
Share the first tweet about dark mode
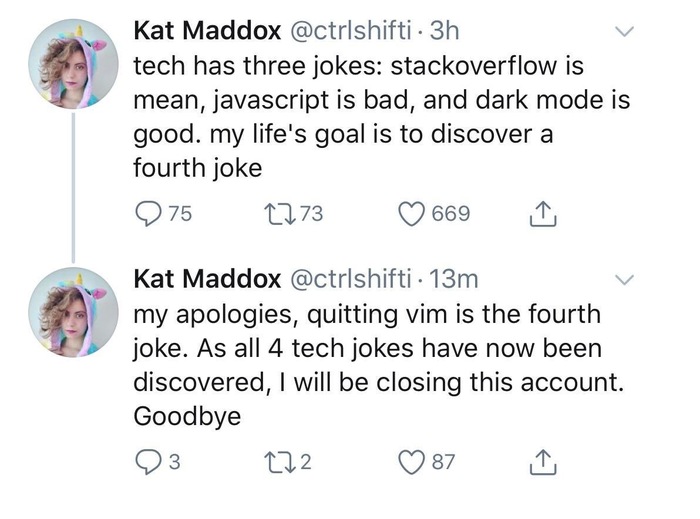(541, 213)
